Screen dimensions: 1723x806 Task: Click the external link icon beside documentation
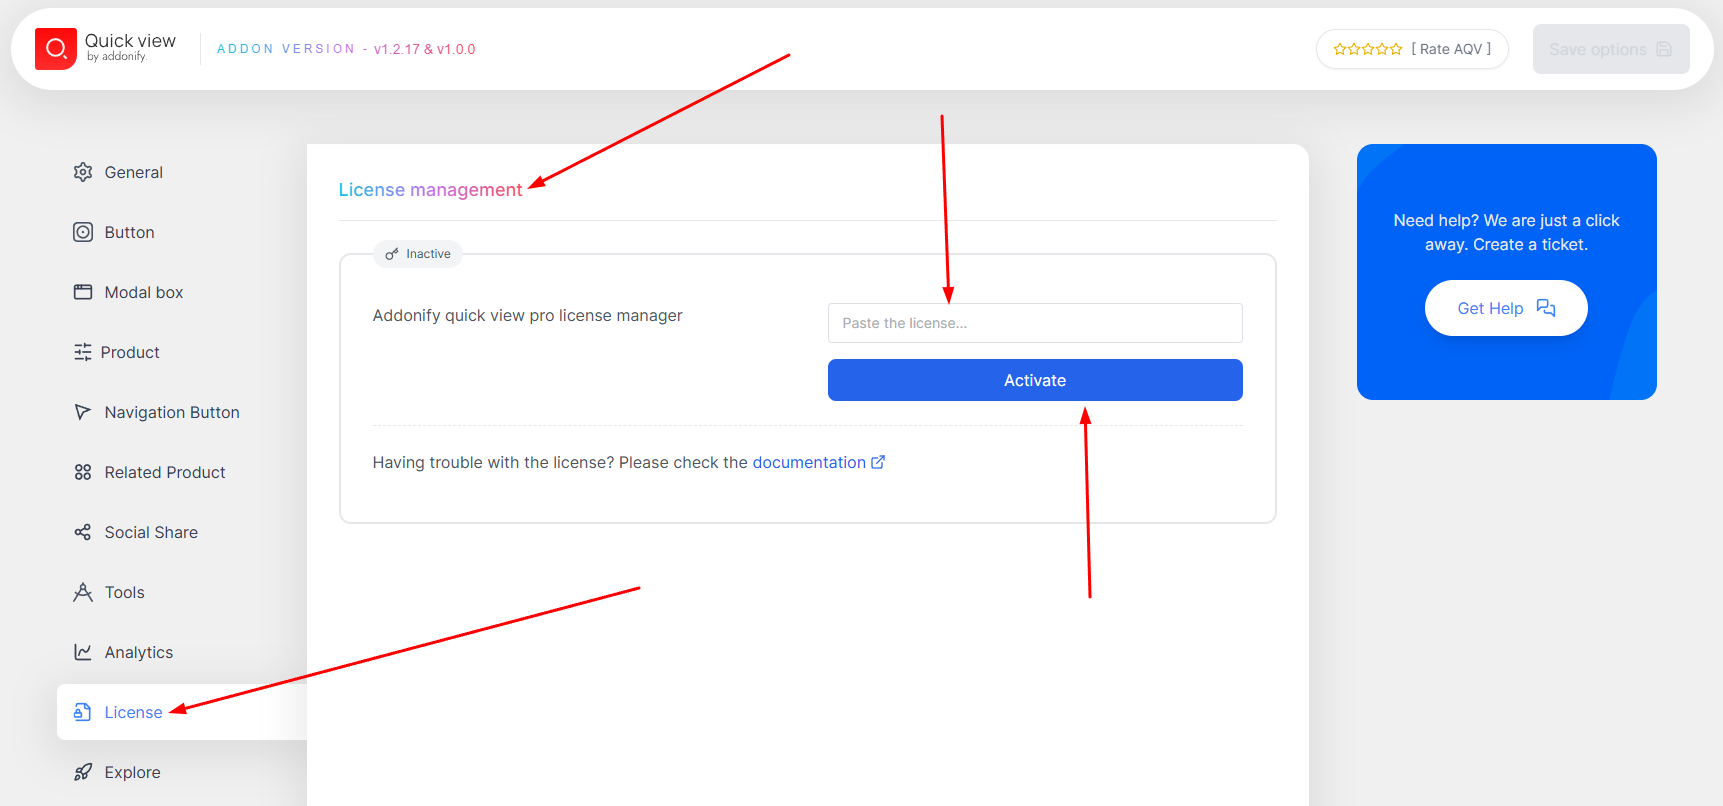click(878, 462)
